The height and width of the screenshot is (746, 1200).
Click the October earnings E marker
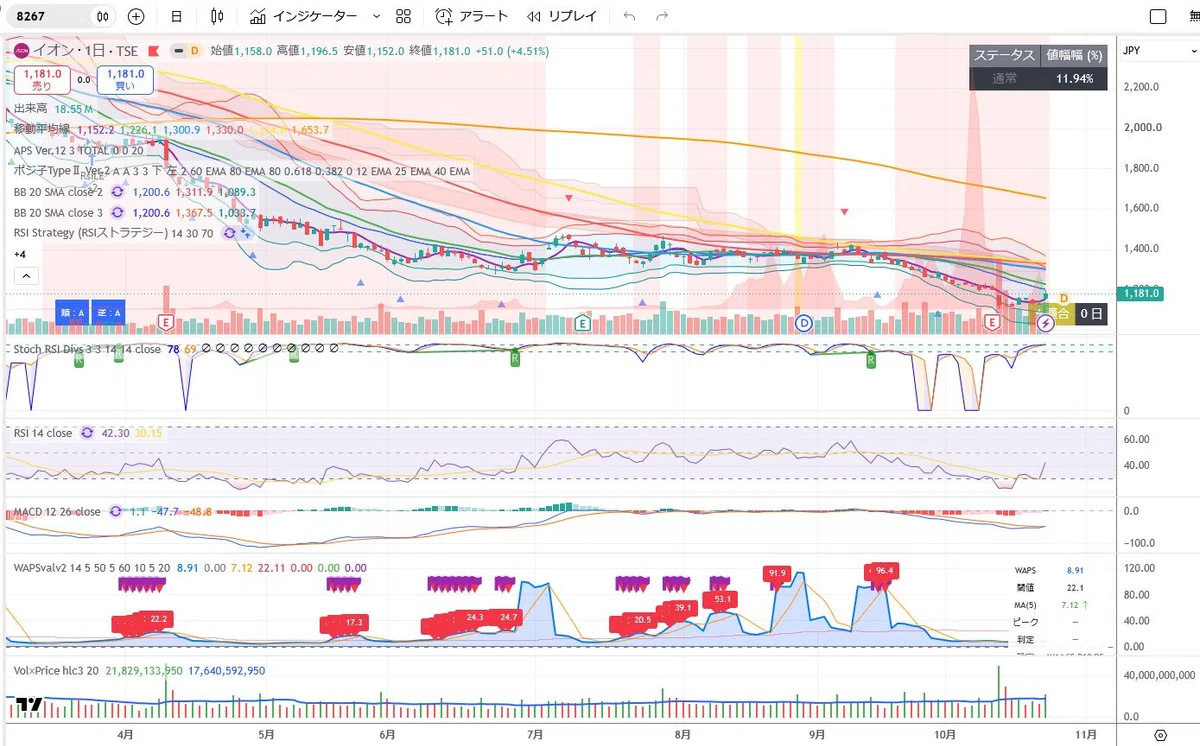(992, 322)
